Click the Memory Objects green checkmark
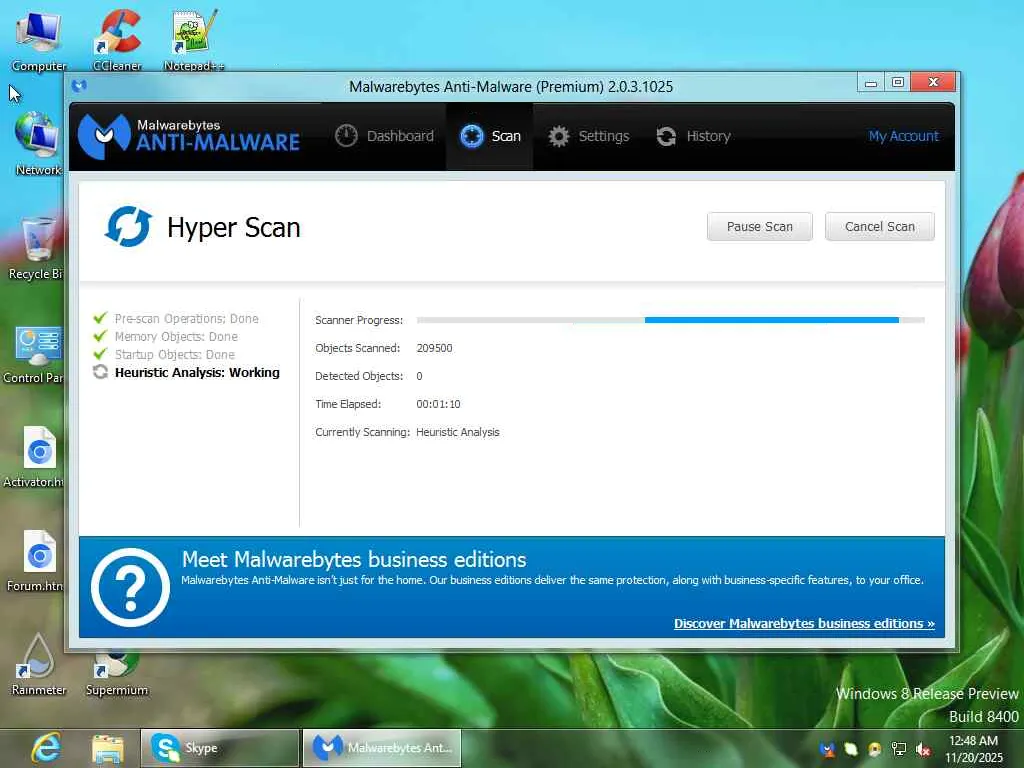Viewport: 1024px width, 768px height. pyautogui.click(x=100, y=336)
